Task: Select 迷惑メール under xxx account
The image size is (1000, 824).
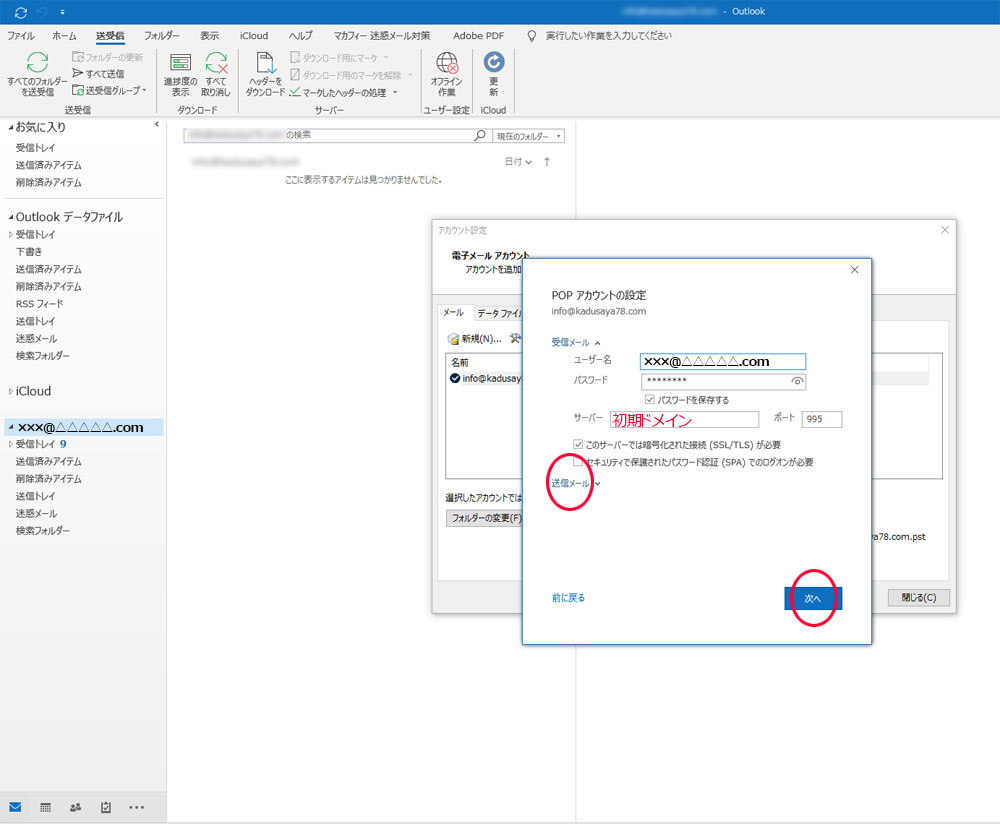Action: tap(36, 513)
